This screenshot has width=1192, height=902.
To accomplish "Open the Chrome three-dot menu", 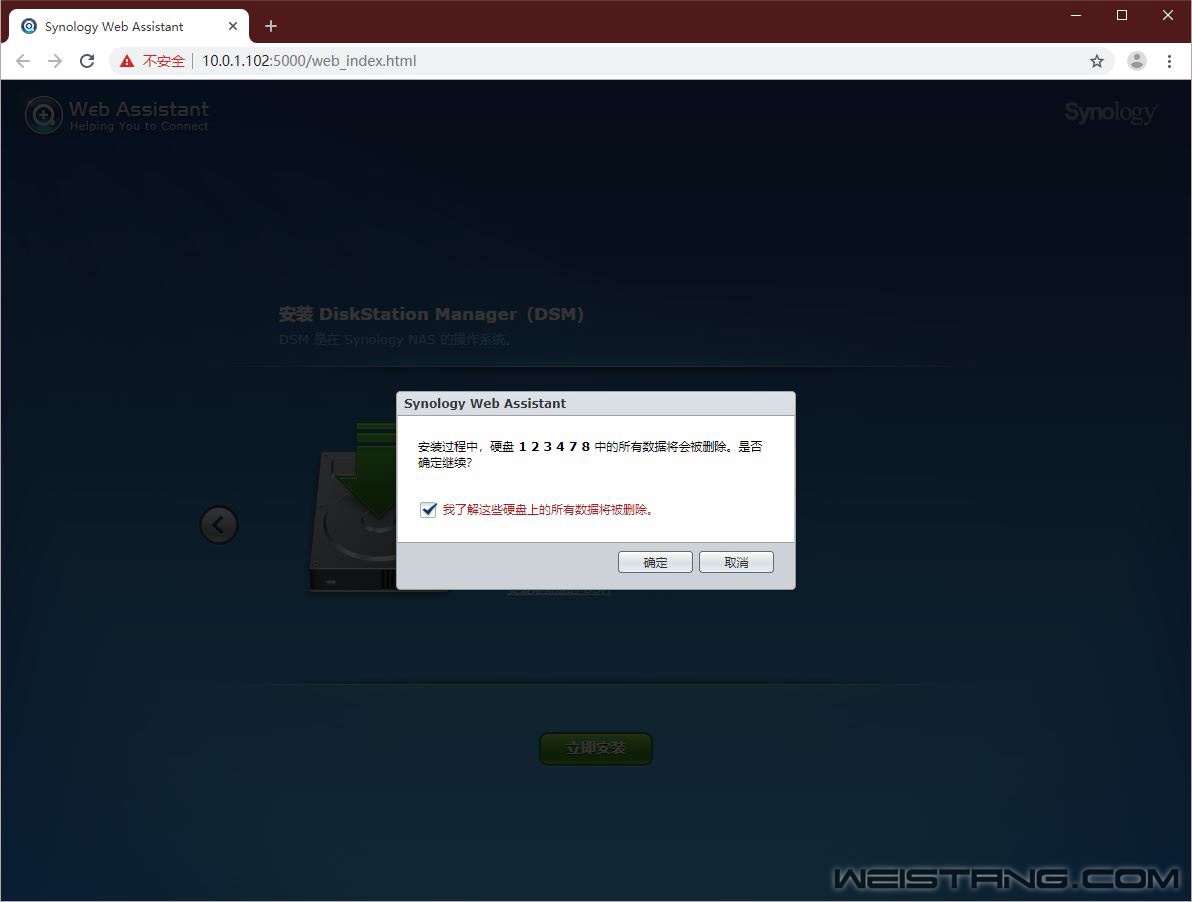I will [x=1169, y=61].
